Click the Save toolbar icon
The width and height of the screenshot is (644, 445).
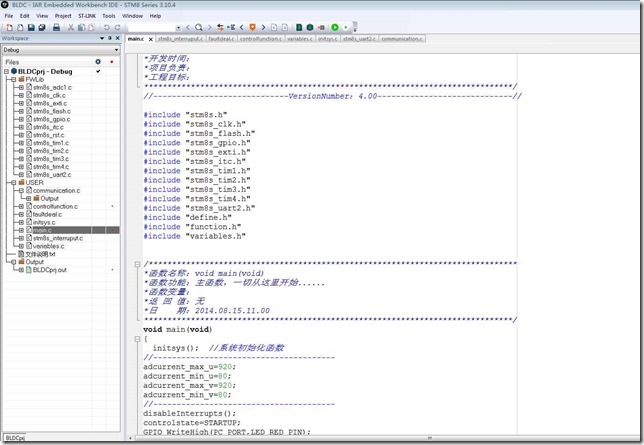point(31,28)
